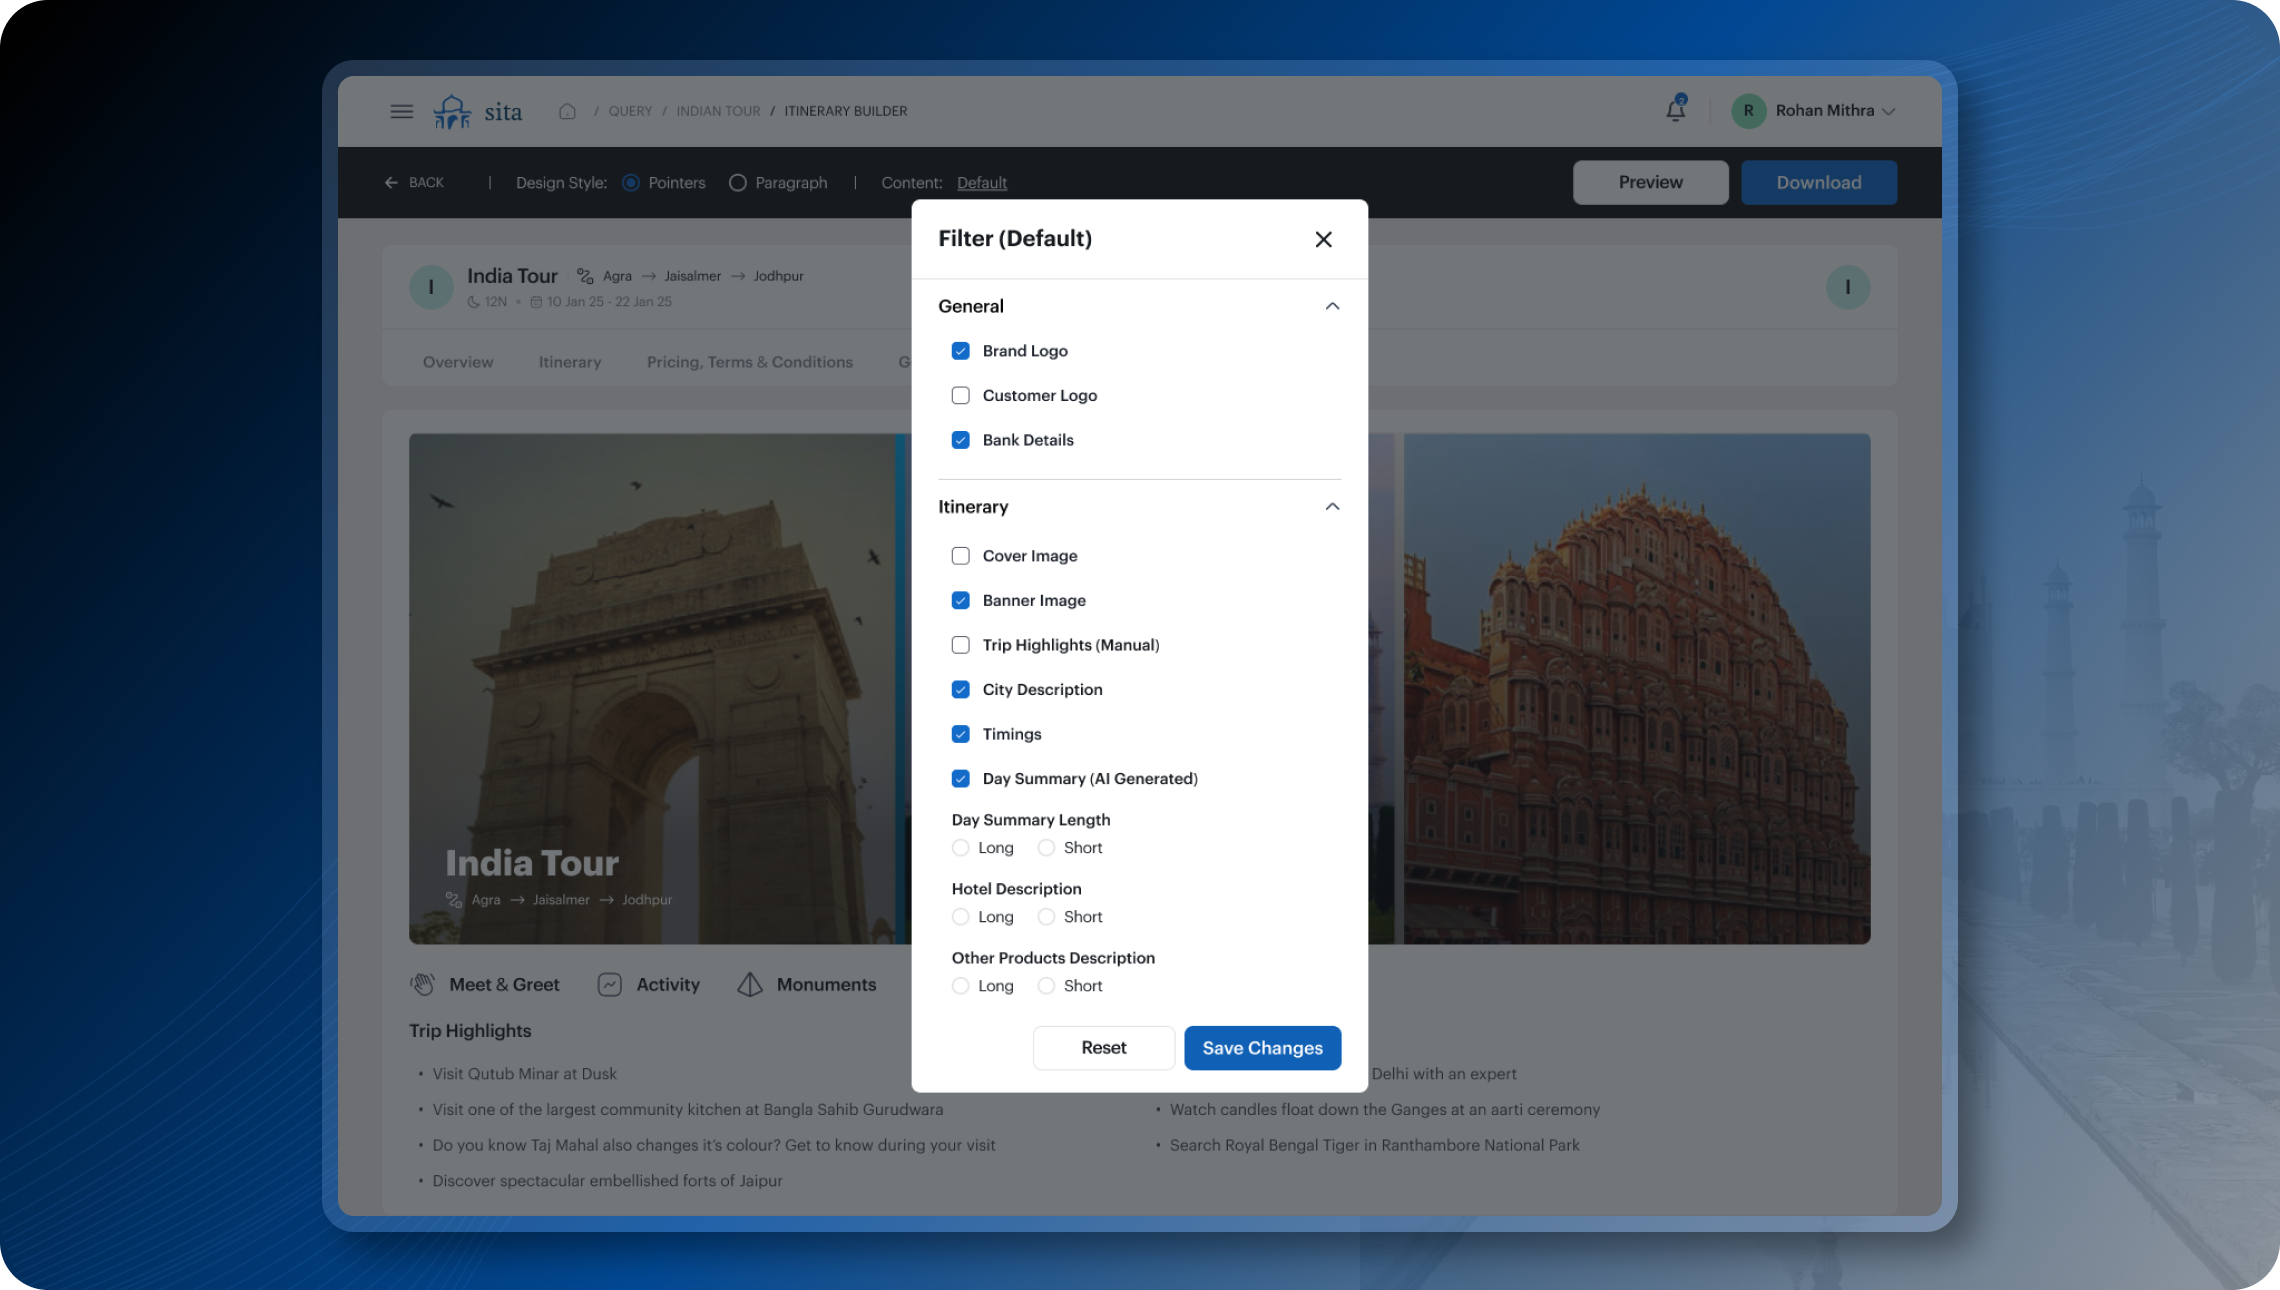Click the Back arrow
2280x1290 pixels.
click(391, 183)
